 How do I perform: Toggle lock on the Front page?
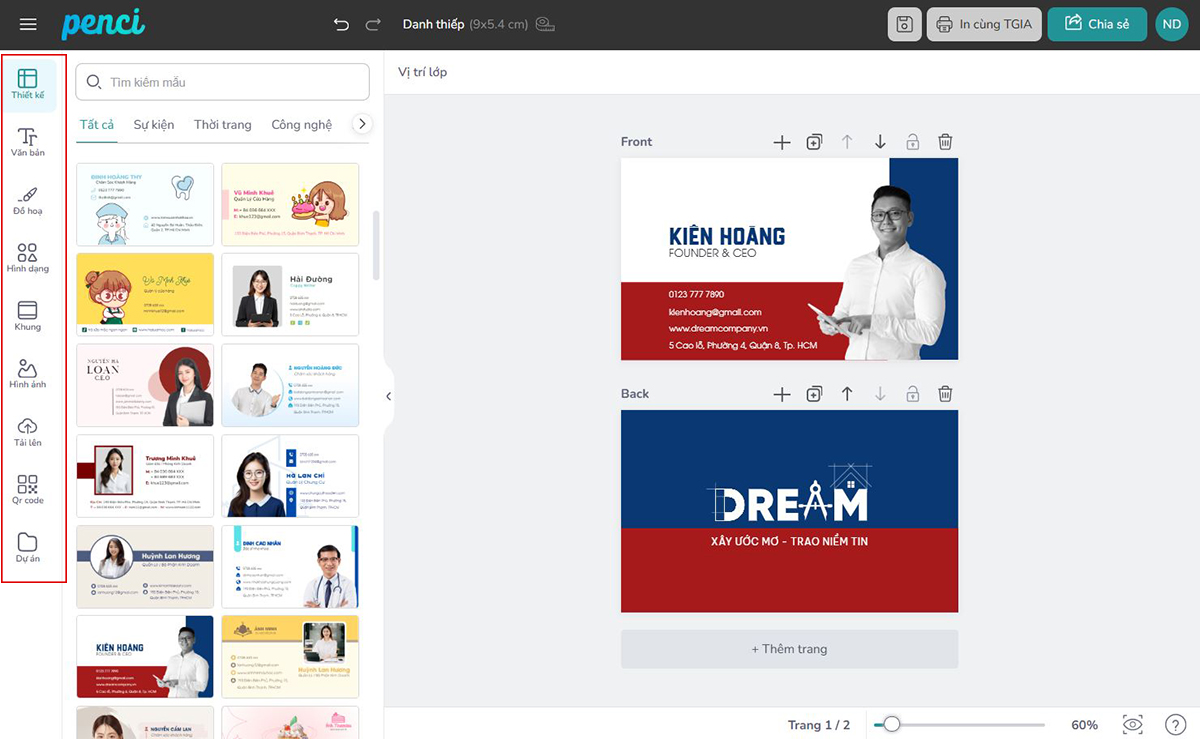[912, 142]
